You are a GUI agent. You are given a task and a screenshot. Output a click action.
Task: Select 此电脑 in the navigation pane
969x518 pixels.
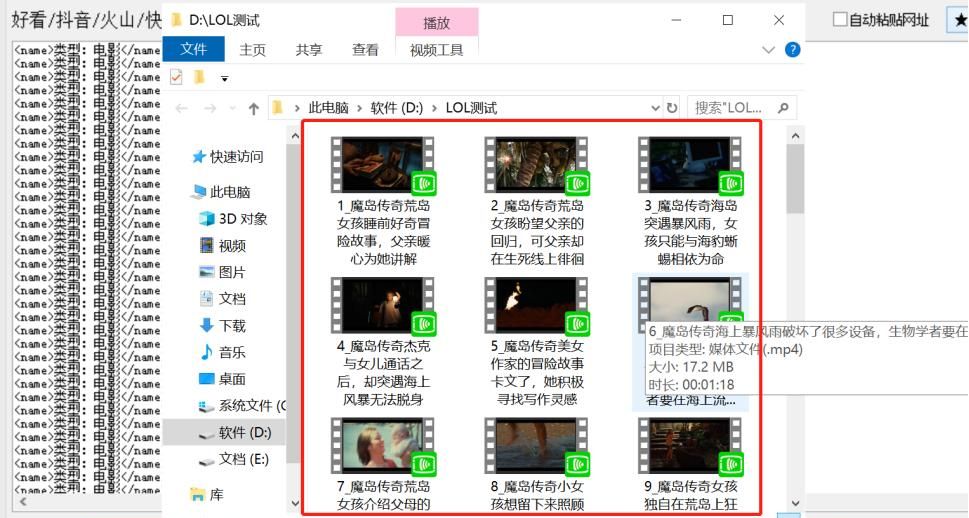tap(221, 192)
